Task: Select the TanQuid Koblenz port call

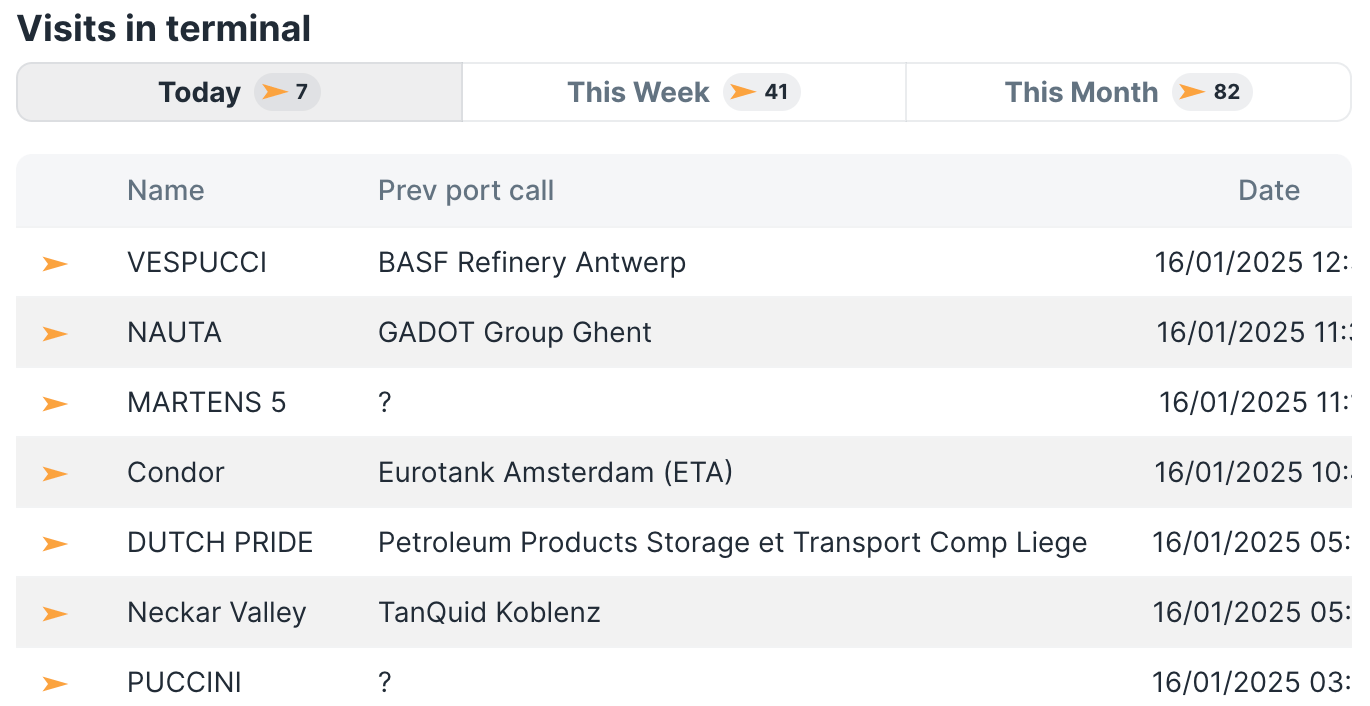Action: tap(489, 613)
